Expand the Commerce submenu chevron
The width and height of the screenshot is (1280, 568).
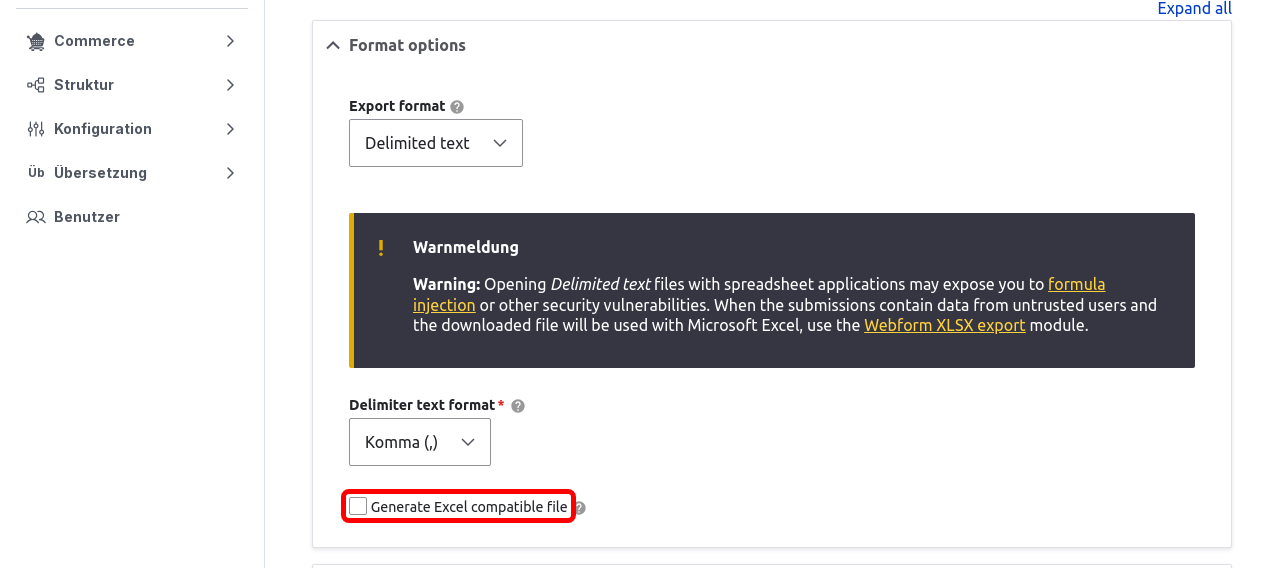[x=231, y=41]
